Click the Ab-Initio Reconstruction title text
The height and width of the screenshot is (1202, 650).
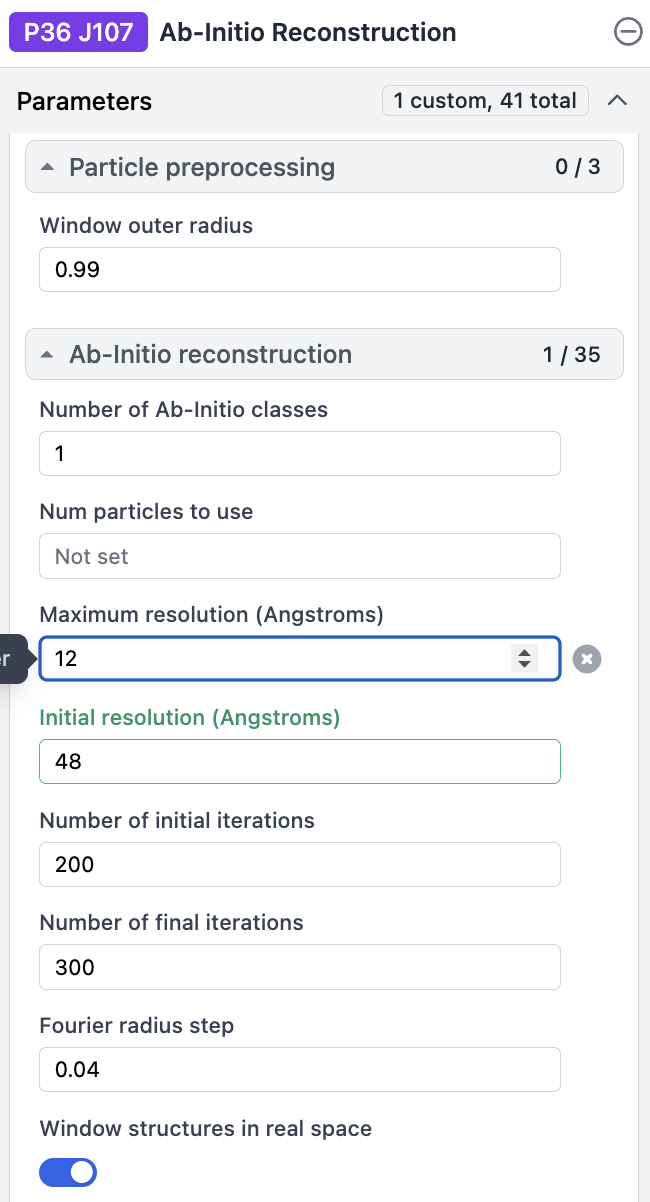[x=308, y=32]
